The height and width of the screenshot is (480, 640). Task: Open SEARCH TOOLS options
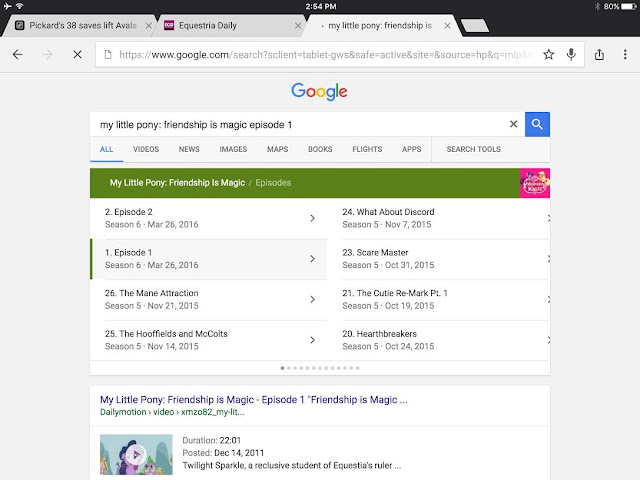point(473,149)
